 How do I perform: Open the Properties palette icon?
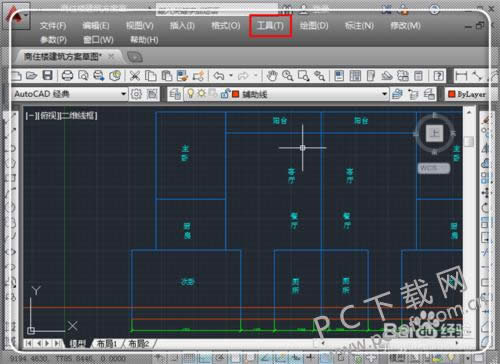[x=339, y=76]
